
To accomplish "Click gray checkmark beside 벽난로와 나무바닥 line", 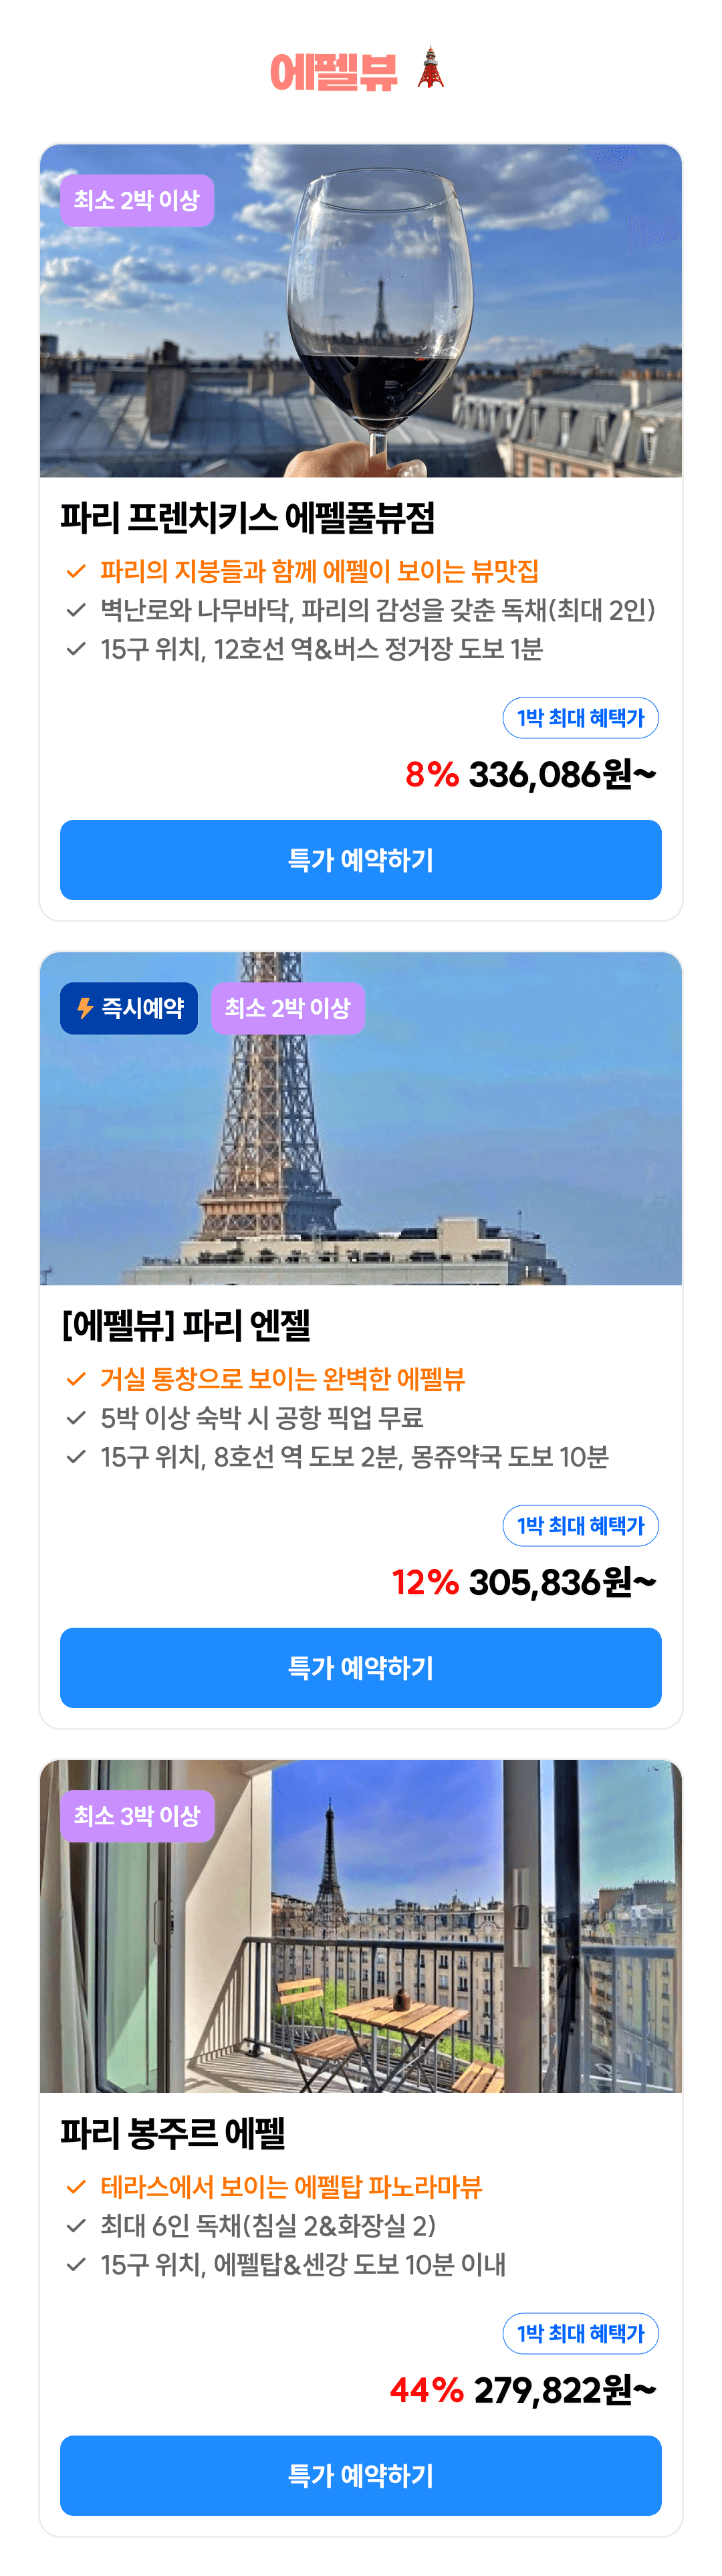I will [x=76, y=610].
